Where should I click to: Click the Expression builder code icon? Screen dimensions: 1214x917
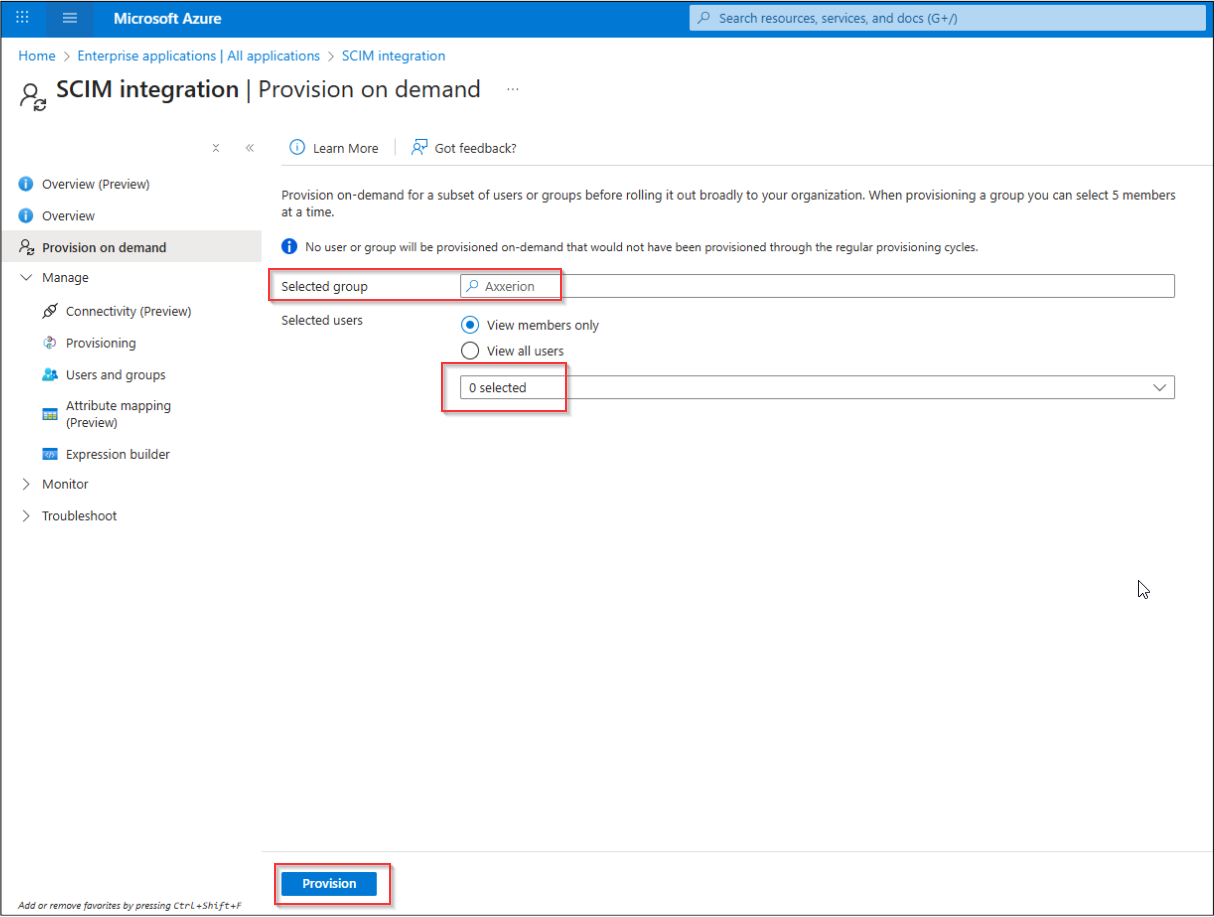click(x=50, y=454)
